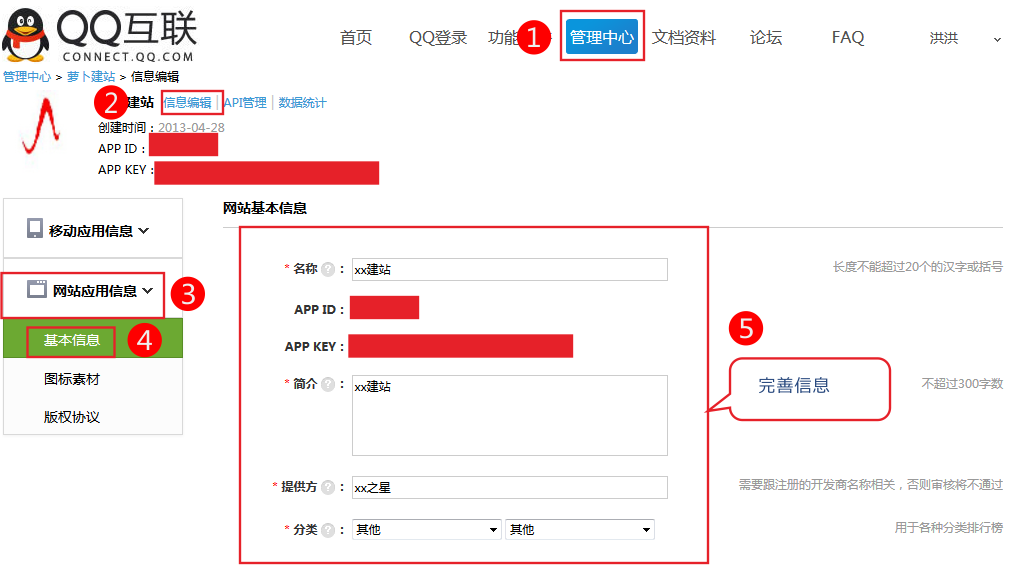Click the red app logo thumbnail
The image size is (1017, 565).
tap(42, 126)
